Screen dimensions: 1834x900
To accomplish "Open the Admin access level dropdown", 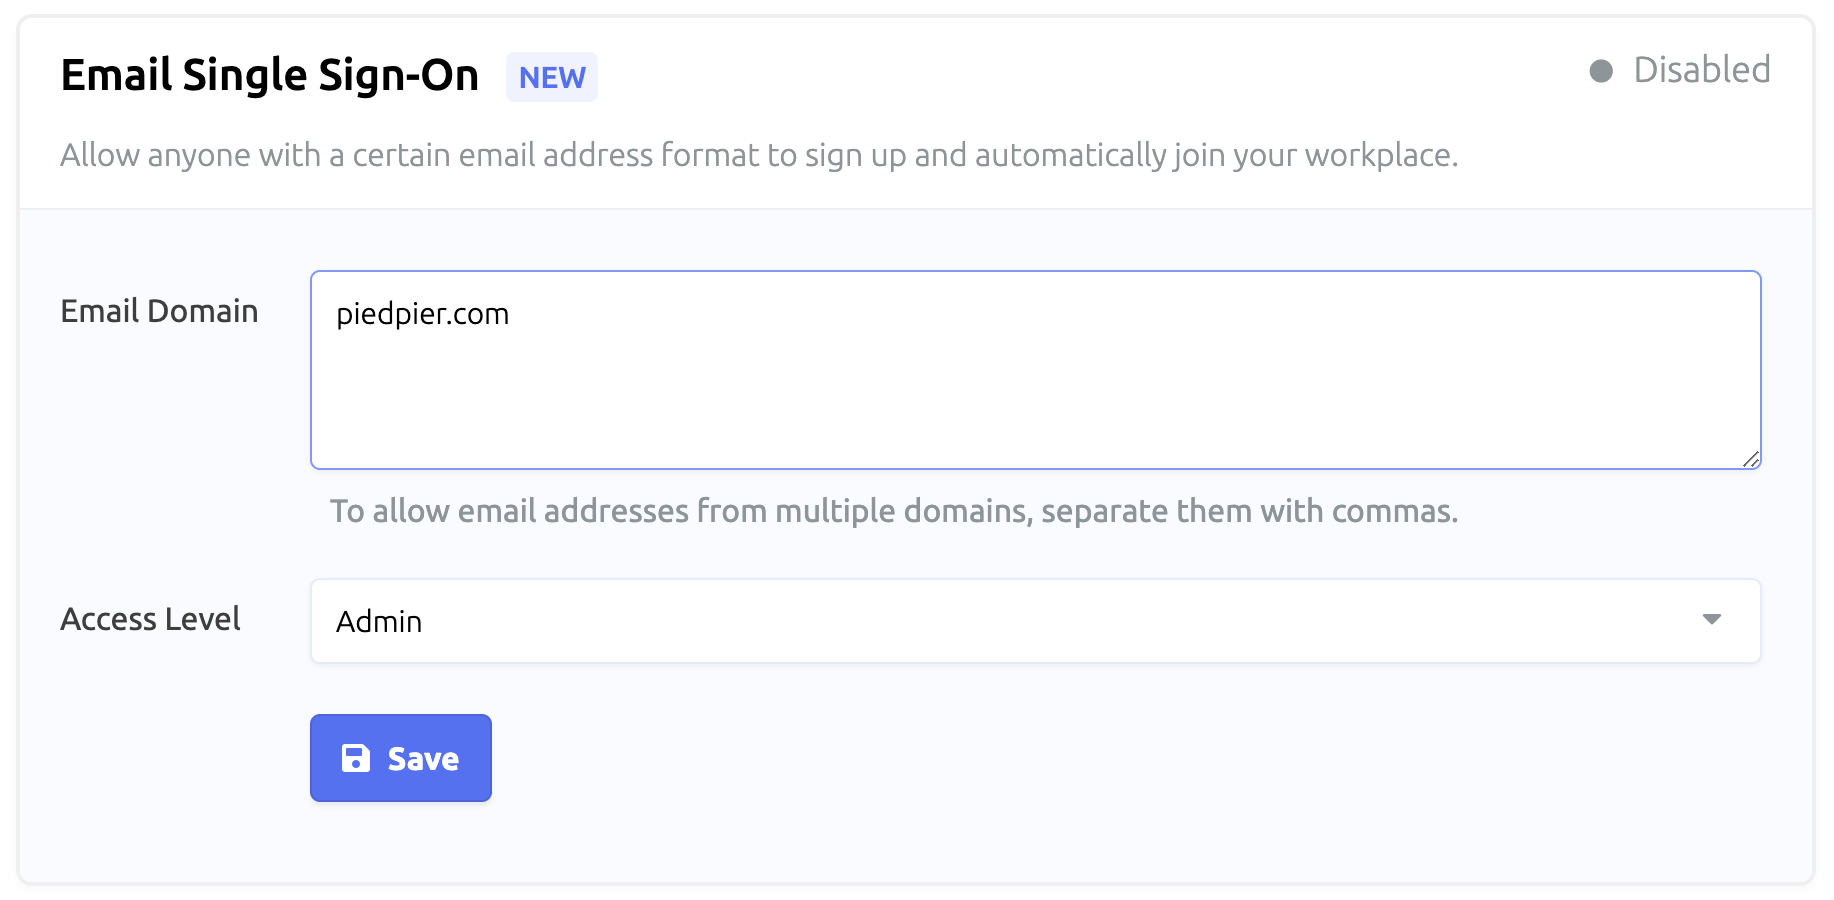I will (1035, 621).
